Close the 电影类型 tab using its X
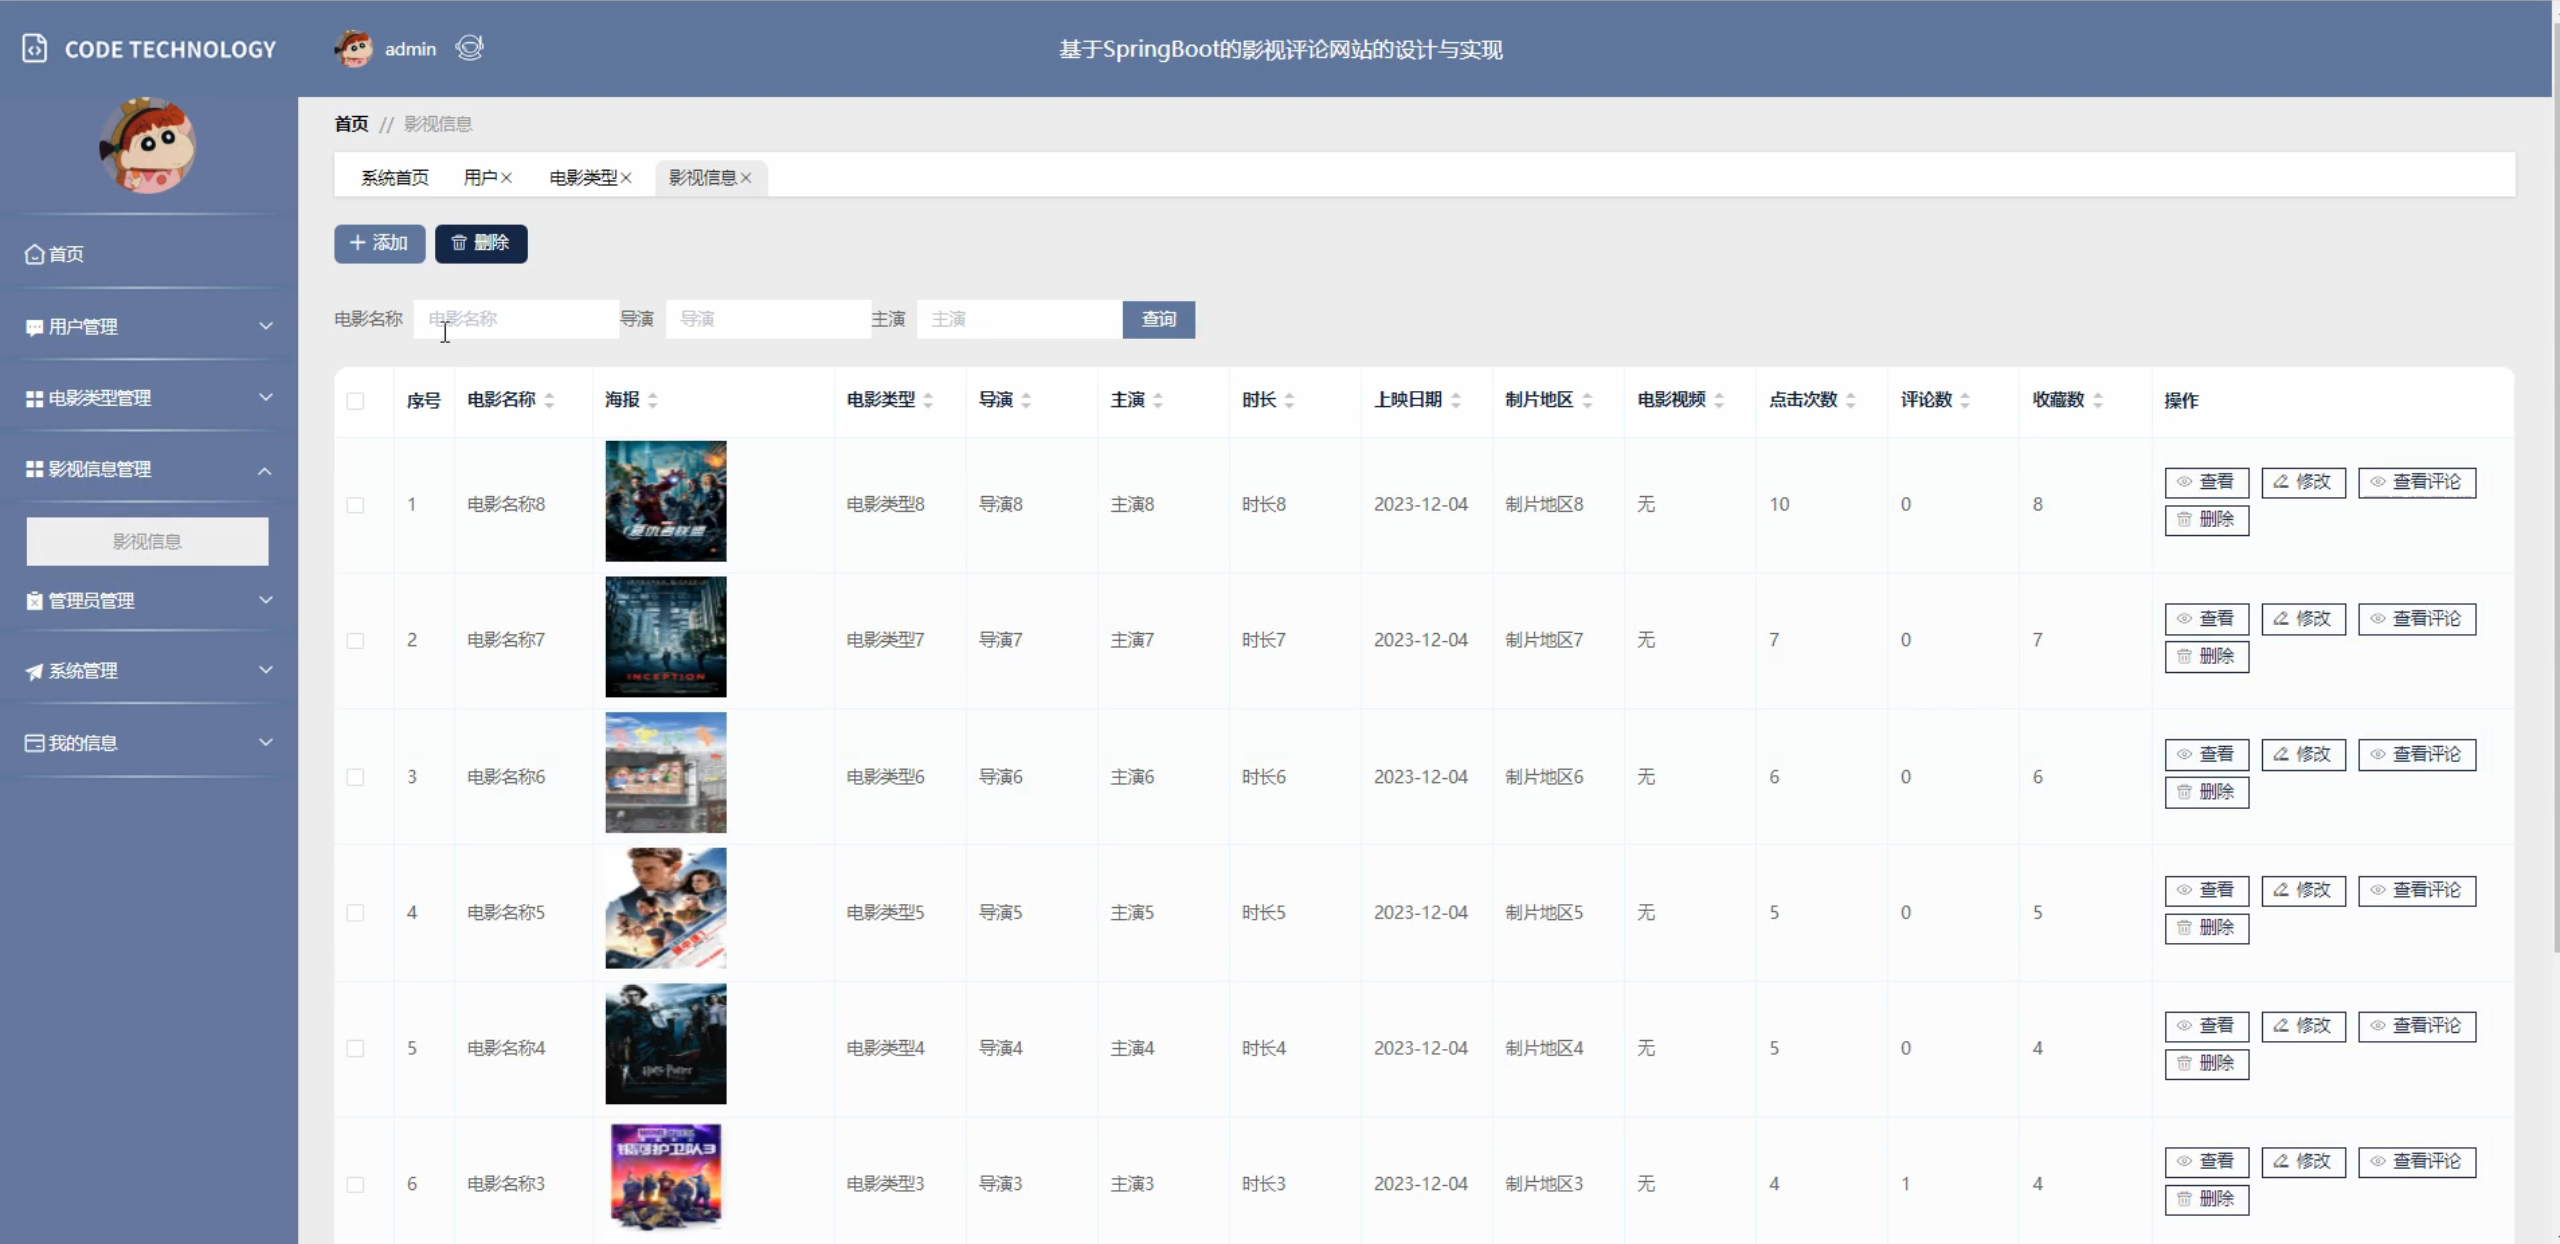Viewport: 2560px width, 1244px height. pyautogui.click(x=626, y=178)
